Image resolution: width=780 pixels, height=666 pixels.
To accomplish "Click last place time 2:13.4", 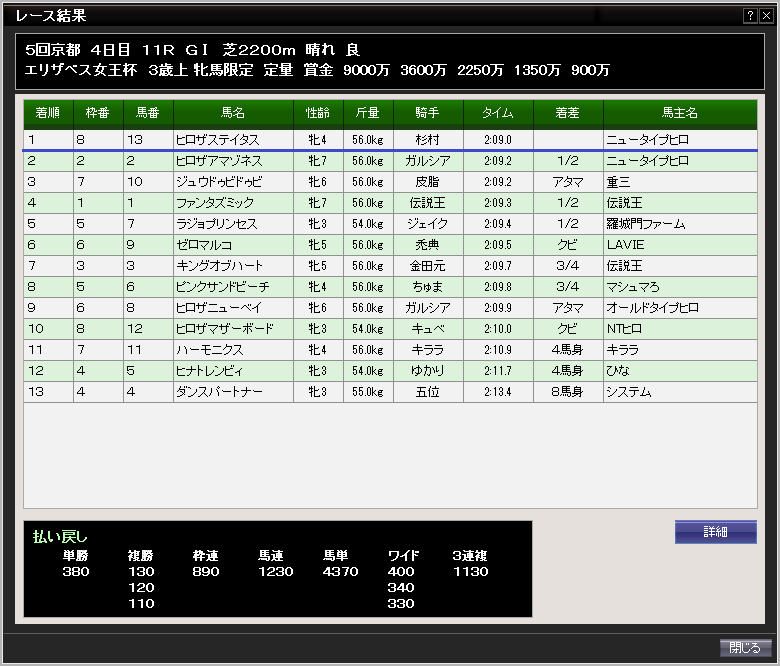I will (x=498, y=392).
